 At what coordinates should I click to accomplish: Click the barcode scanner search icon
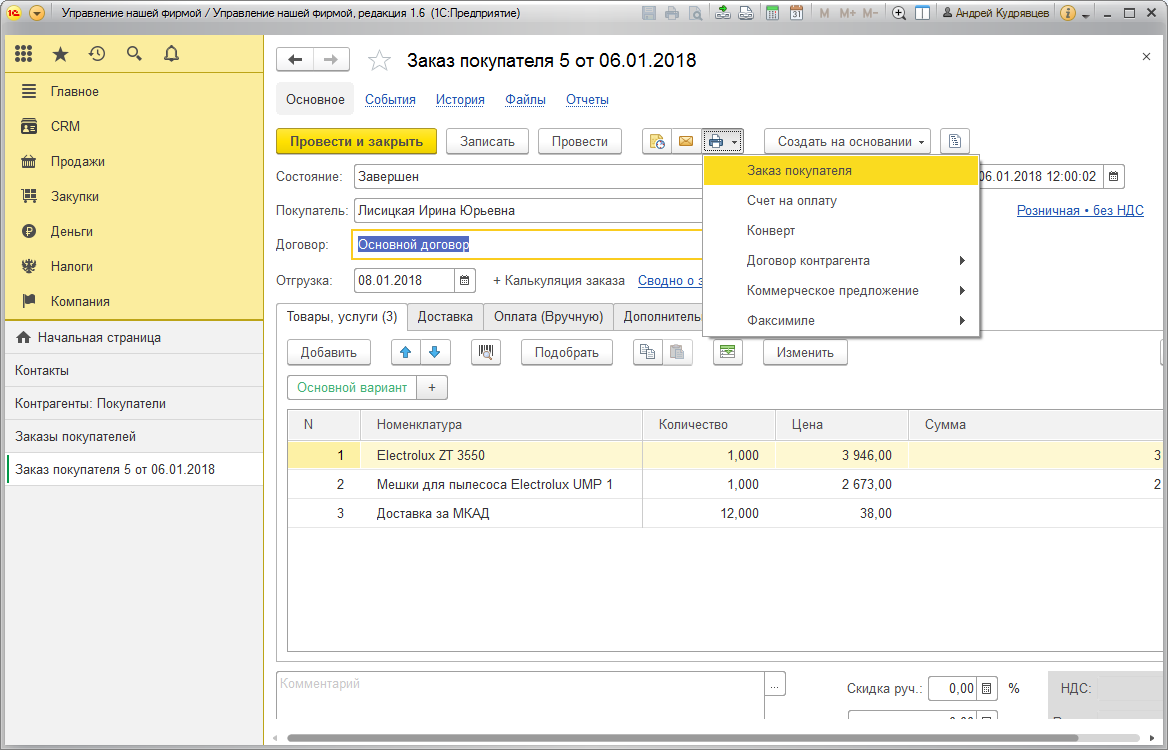coord(486,352)
